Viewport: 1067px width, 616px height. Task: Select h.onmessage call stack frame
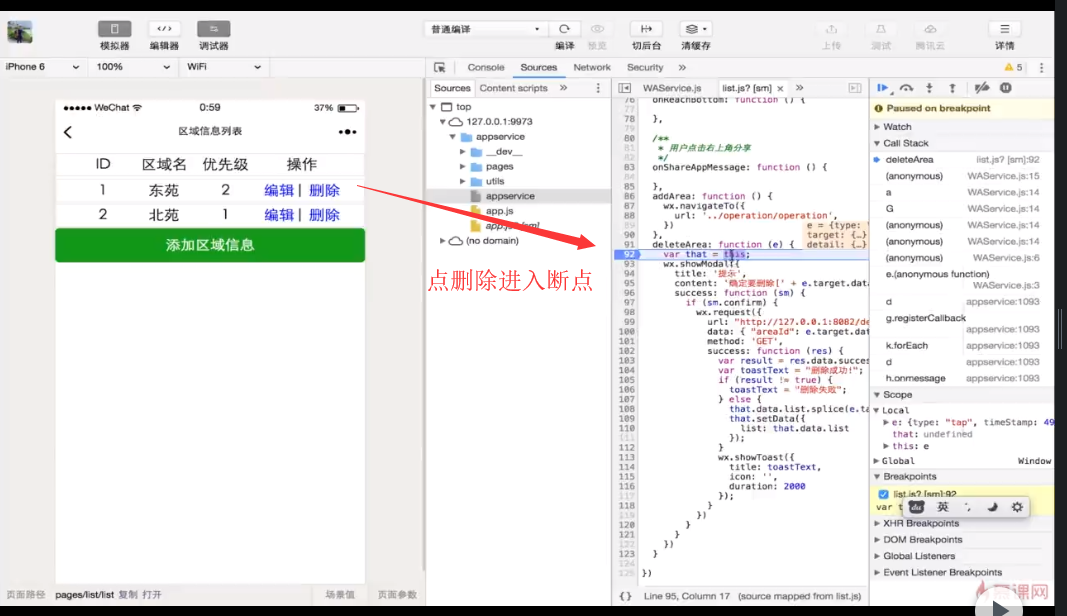pyautogui.click(x=915, y=378)
